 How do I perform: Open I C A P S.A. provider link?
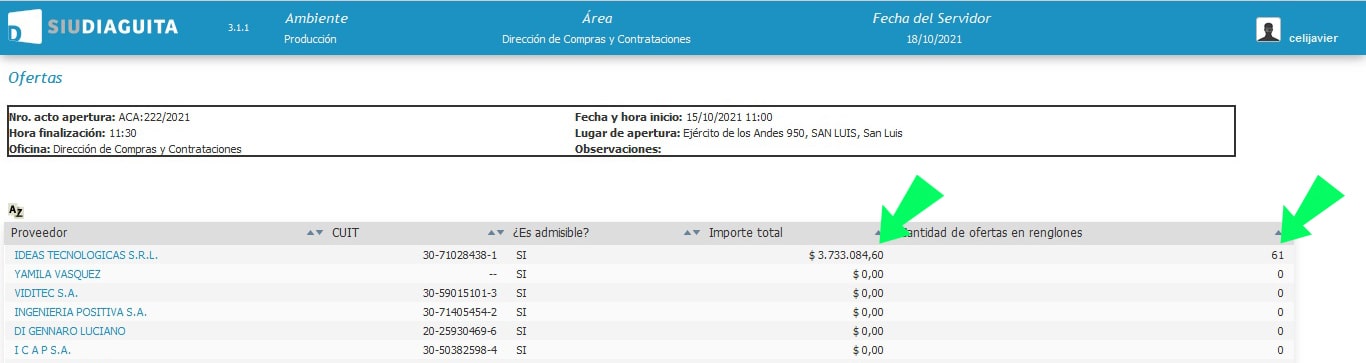pos(42,350)
